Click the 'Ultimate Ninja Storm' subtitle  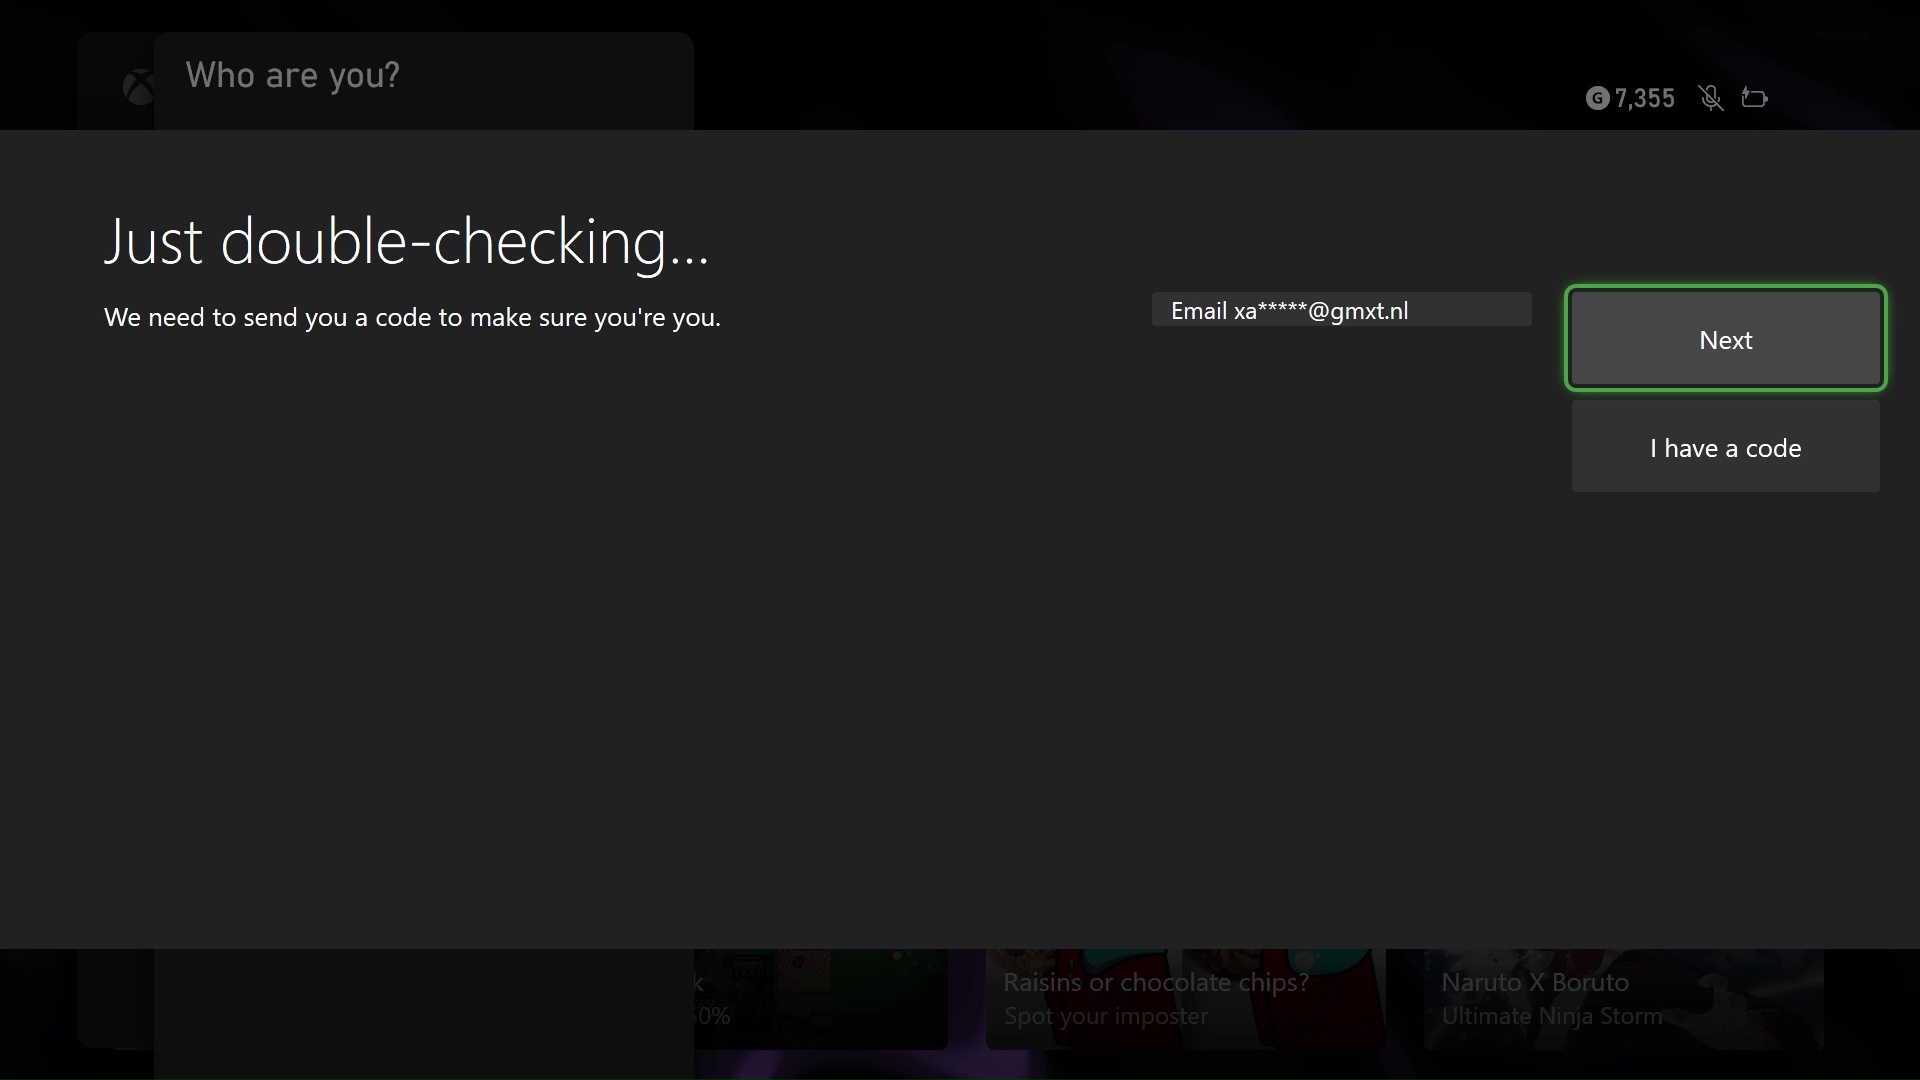click(x=1551, y=1016)
